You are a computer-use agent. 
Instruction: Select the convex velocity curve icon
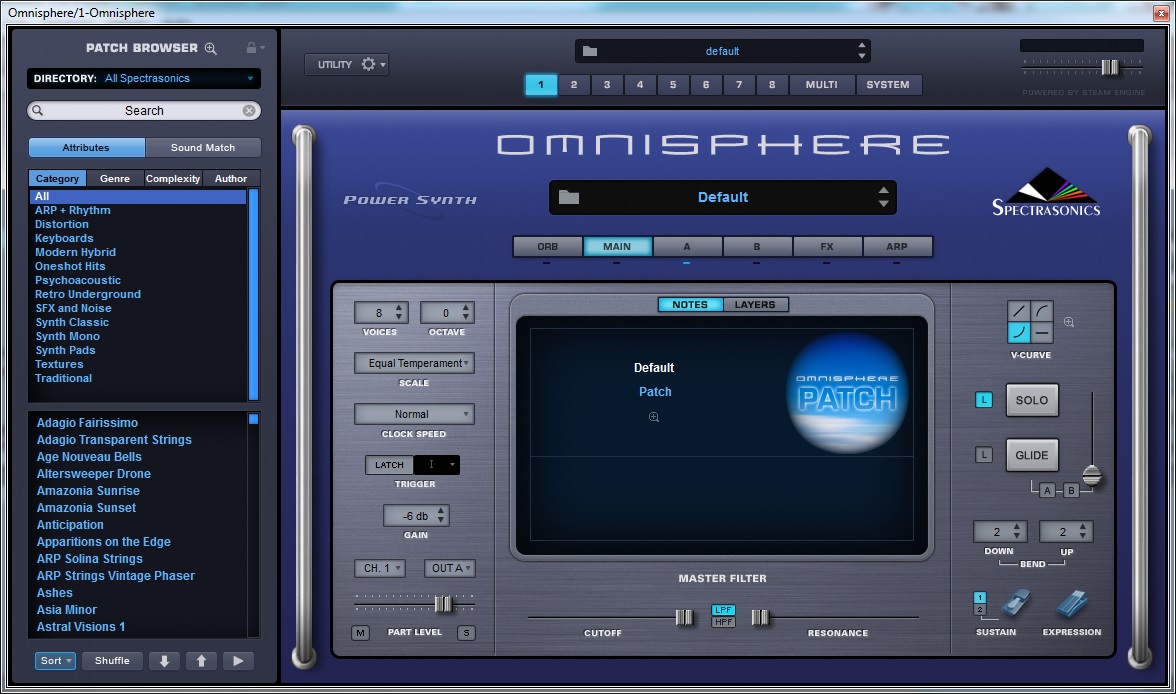(1042, 311)
